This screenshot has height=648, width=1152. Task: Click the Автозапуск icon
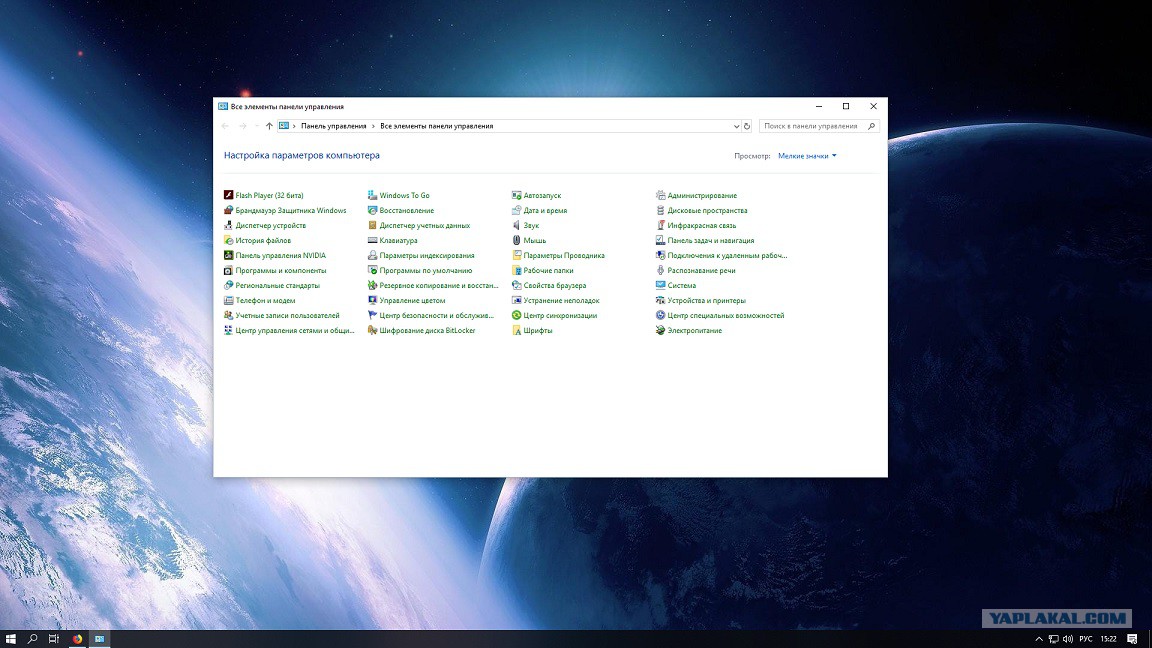pos(516,195)
